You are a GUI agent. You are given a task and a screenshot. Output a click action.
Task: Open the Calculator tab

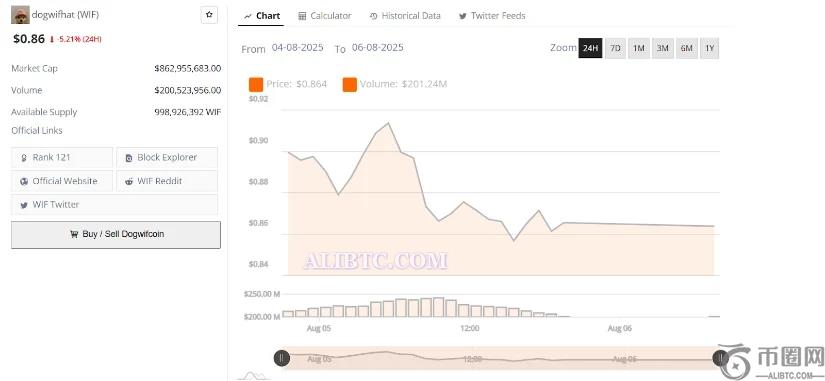(x=325, y=16)
